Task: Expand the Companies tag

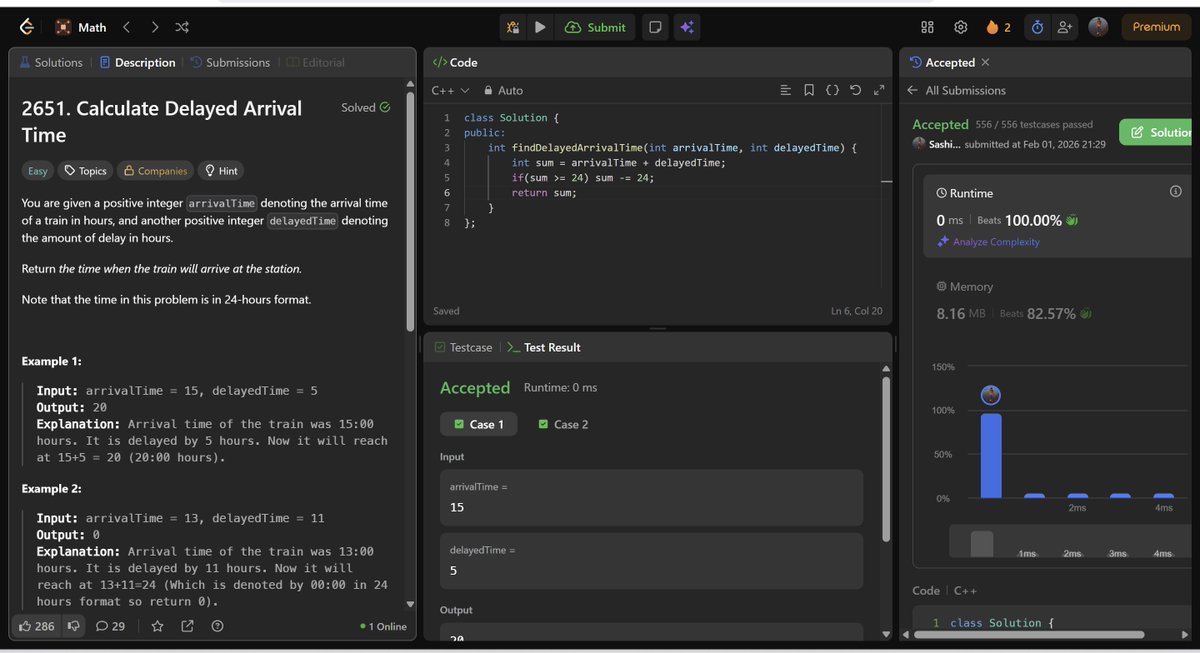Action: pyautogui.click(x=154, y=171)
